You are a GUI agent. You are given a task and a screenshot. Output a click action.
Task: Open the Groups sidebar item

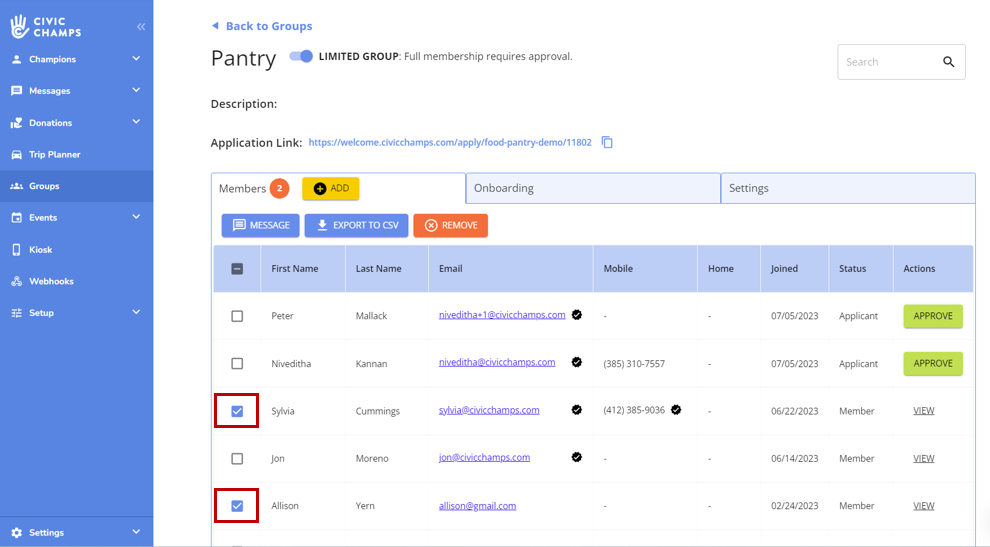click(44, 186)
